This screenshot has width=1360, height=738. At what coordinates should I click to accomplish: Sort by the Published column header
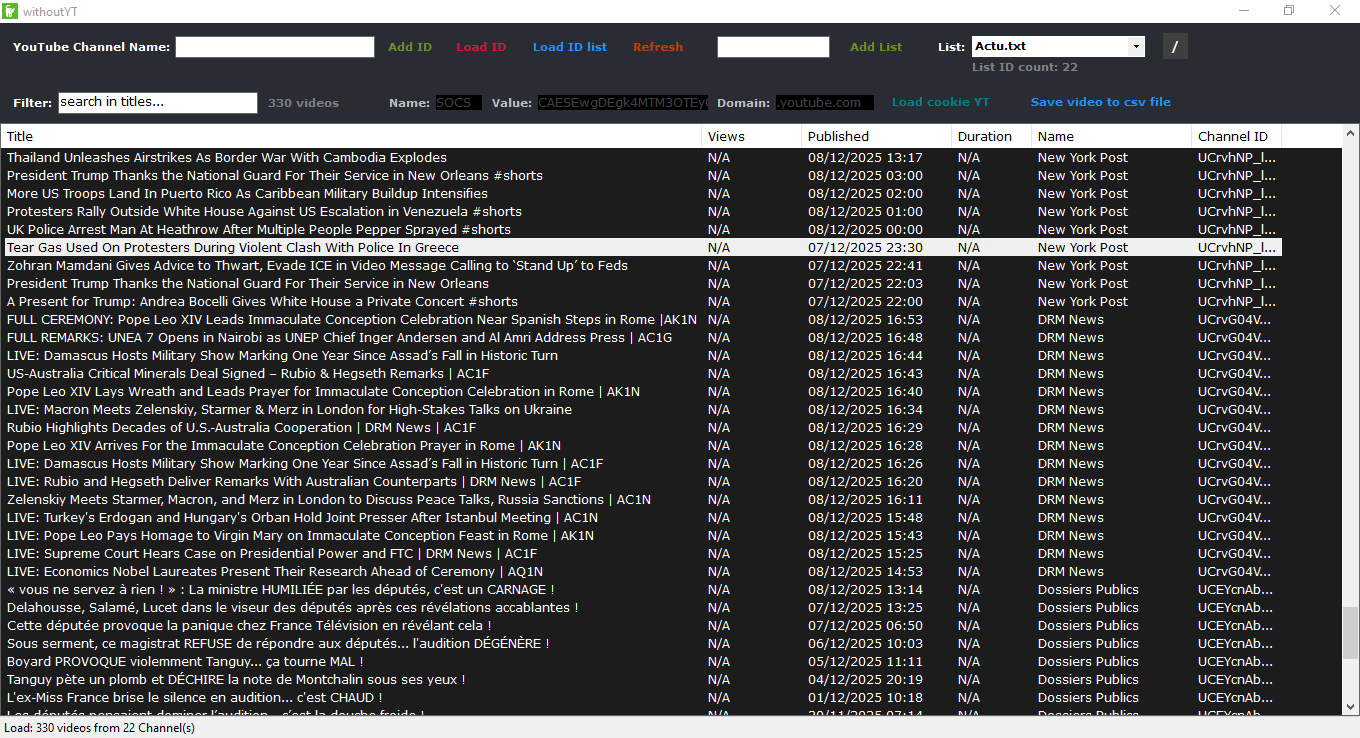pyautogui.click(x=875, y=136)
